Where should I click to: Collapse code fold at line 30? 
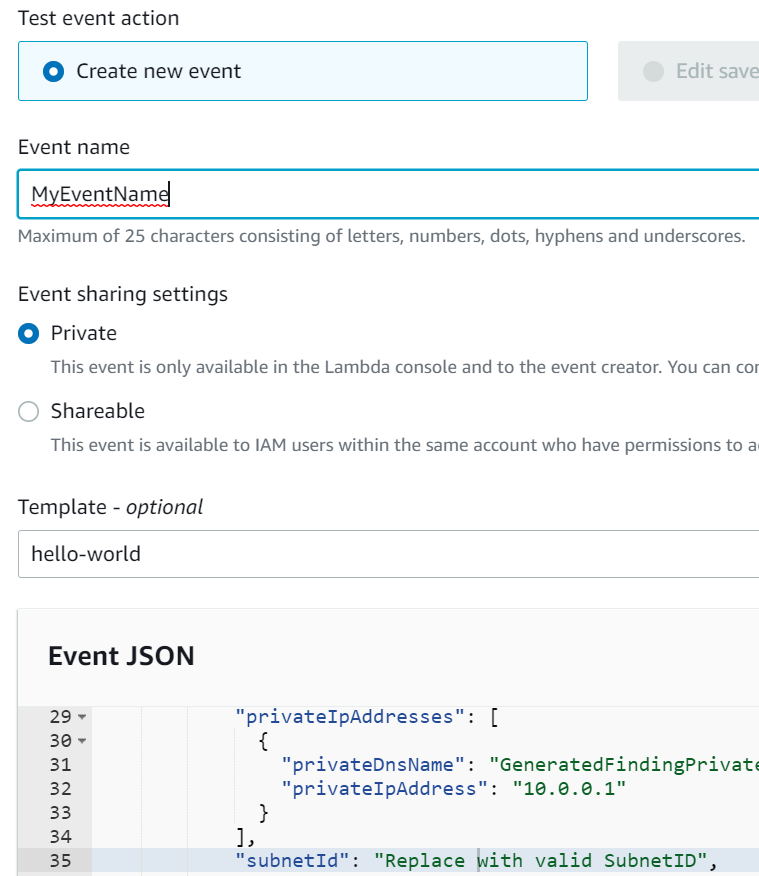pyautogui.click(x=82, y=741)
